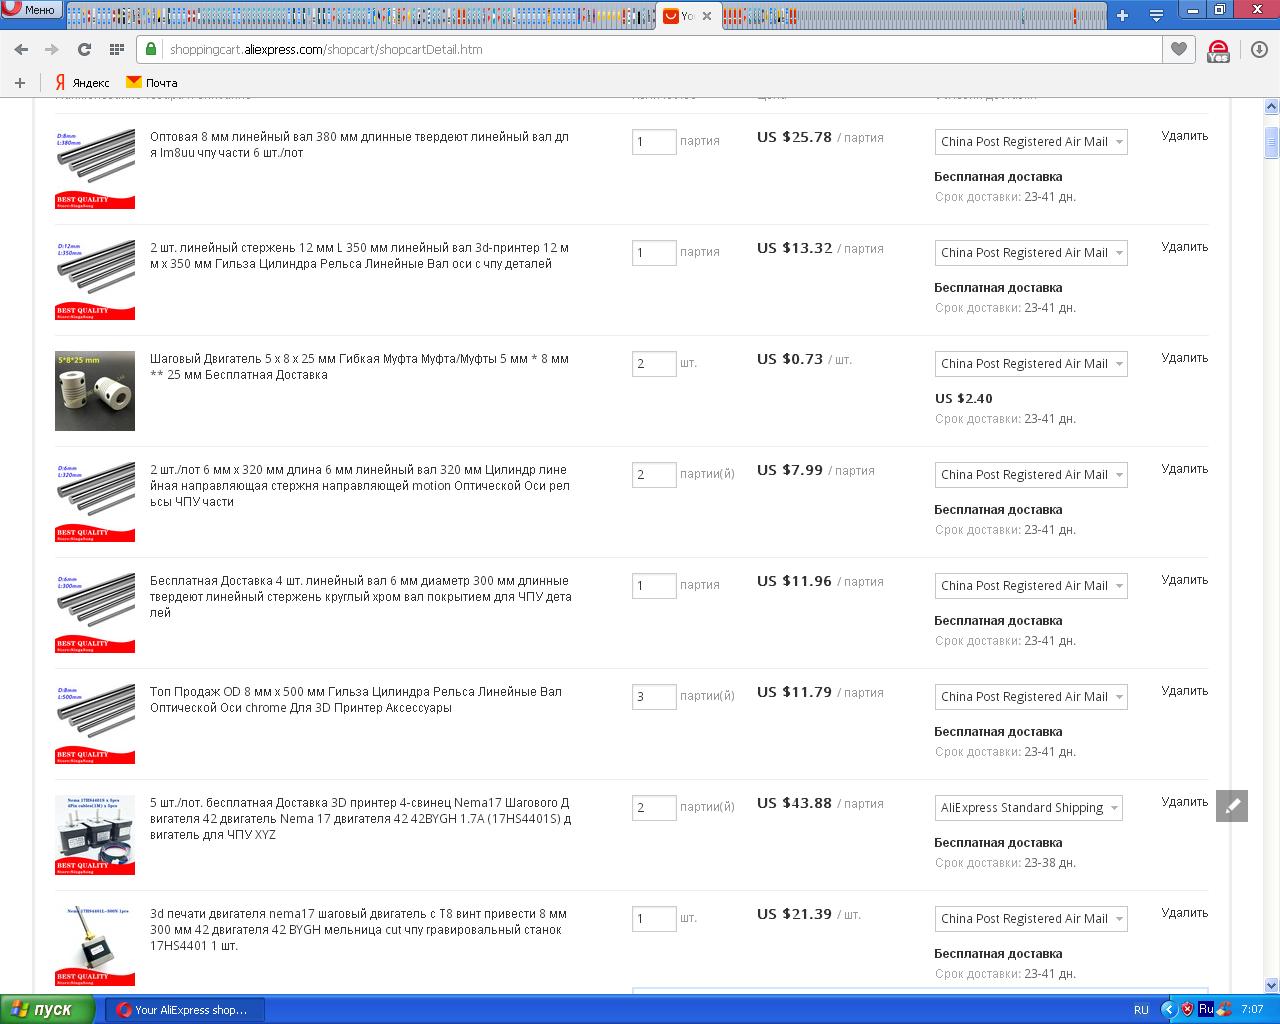1280x1024 pixels.
Task: Open the Яндекс bookmark
Action: pos(82,83)
